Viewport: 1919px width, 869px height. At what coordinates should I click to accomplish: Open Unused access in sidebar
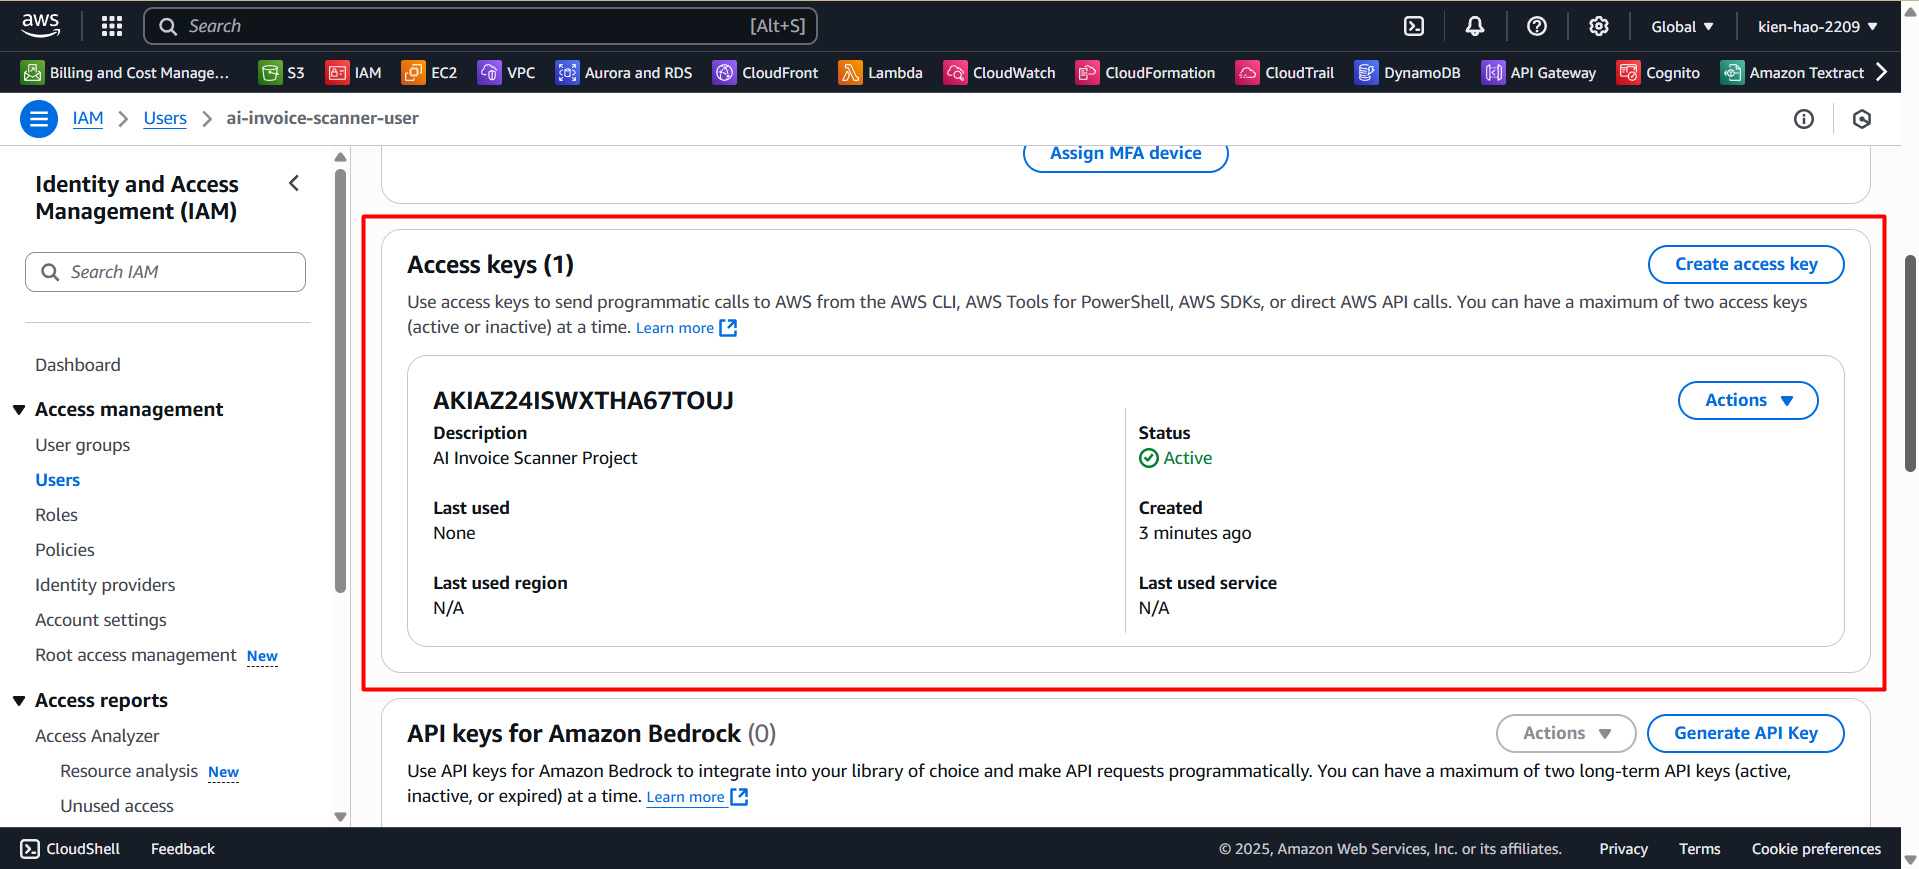117,806
